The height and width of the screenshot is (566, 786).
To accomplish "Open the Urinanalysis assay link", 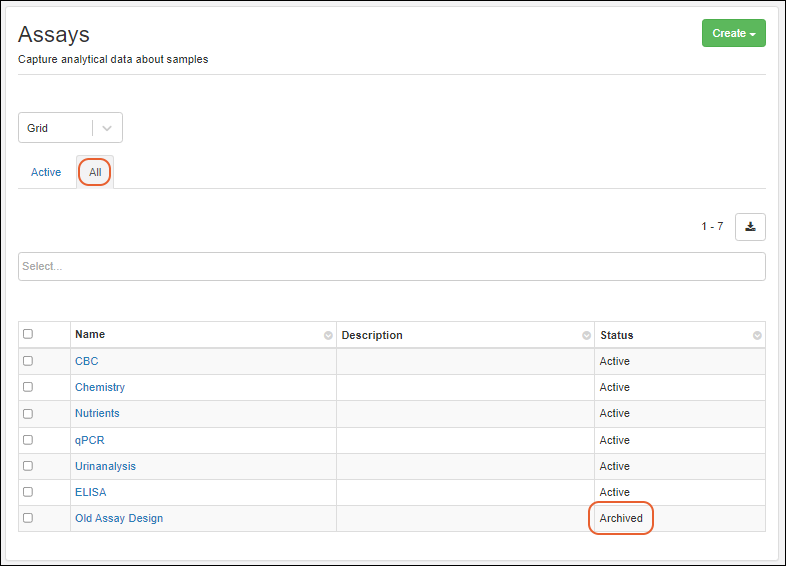I will (105, 466).
